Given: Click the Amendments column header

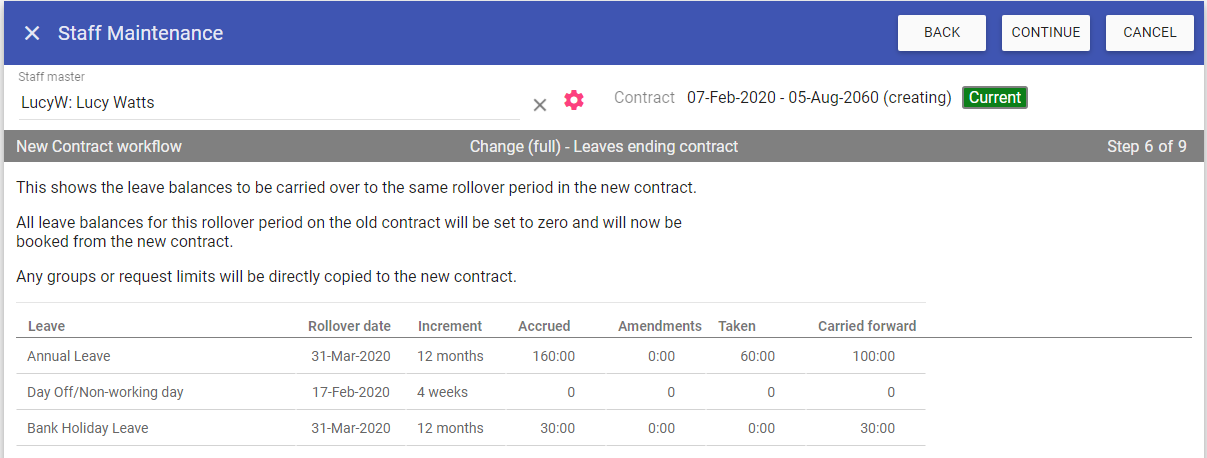Looking at the screenshot, I should tap(659, 326).
